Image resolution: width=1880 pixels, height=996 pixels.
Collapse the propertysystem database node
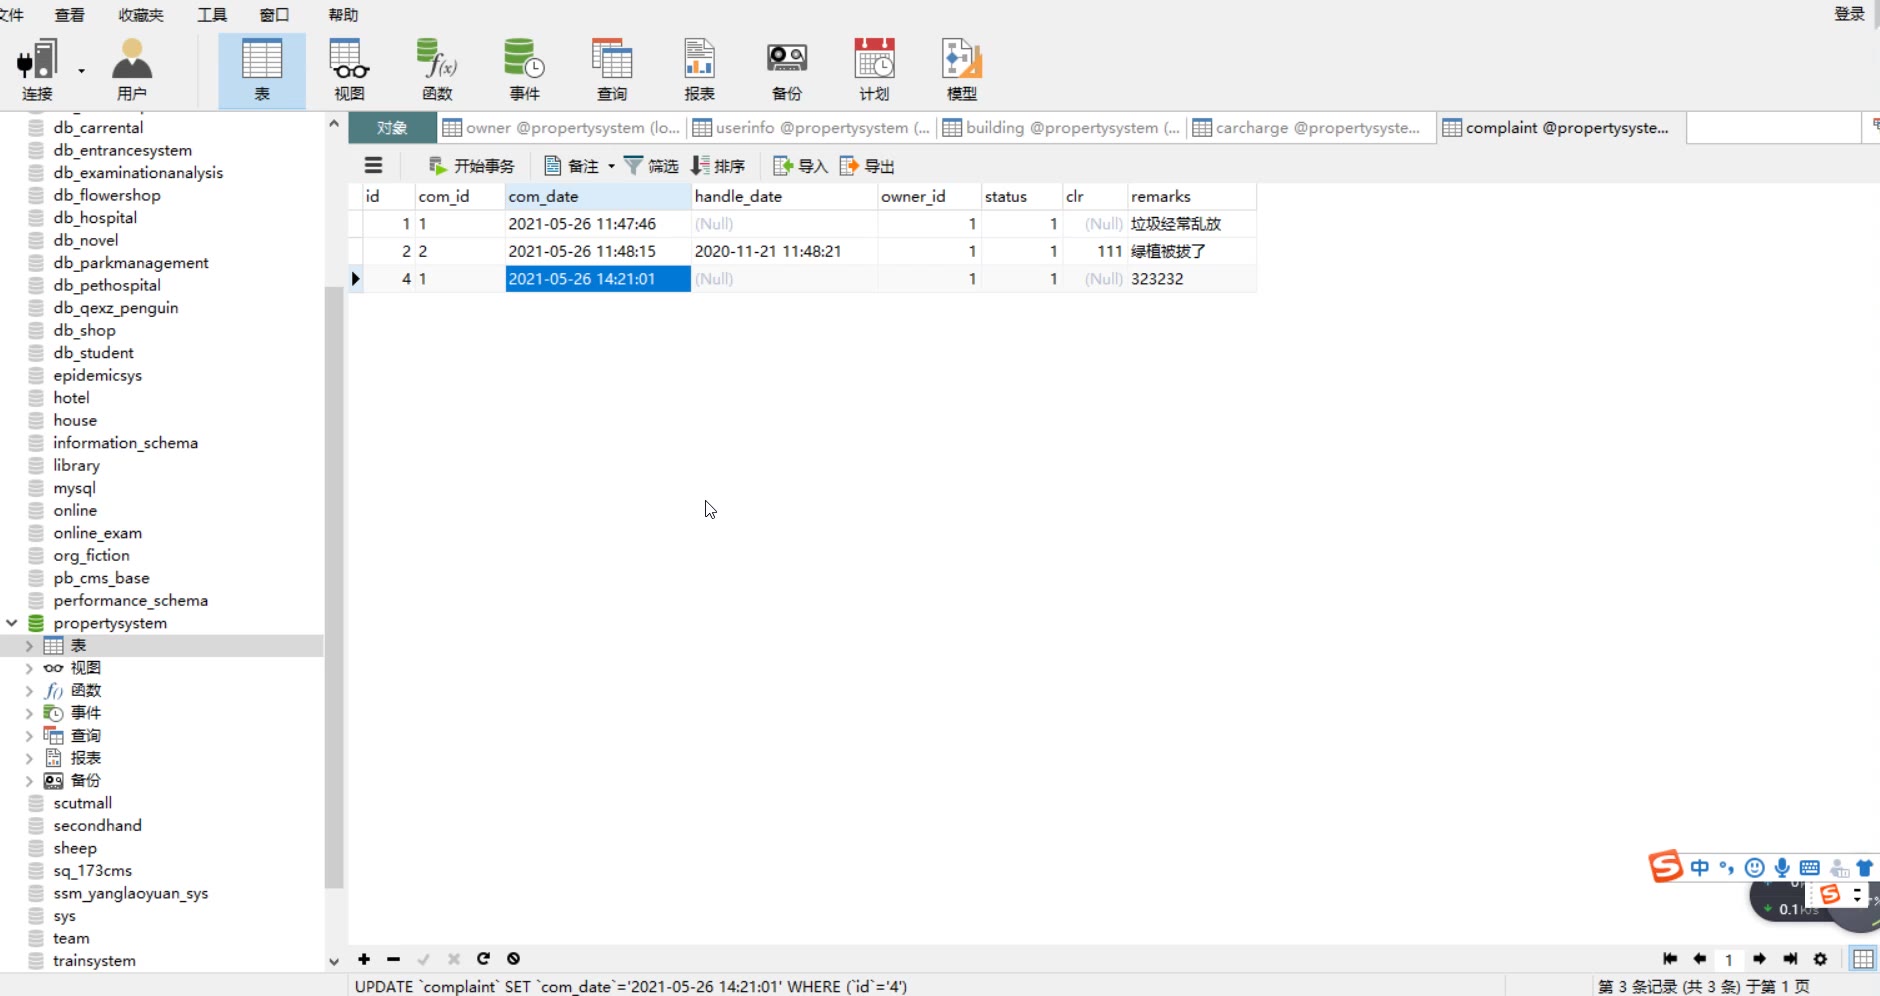pos(12,623)
